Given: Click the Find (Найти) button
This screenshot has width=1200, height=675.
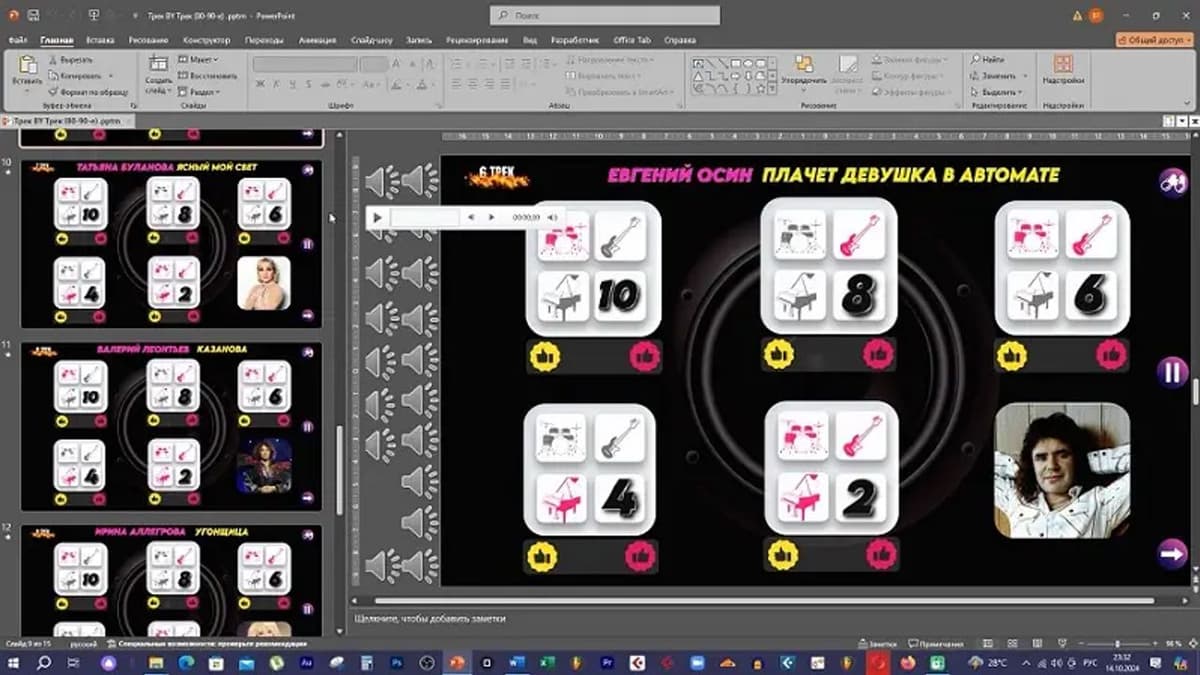Looking at the screenshot, I should (988, 60).
